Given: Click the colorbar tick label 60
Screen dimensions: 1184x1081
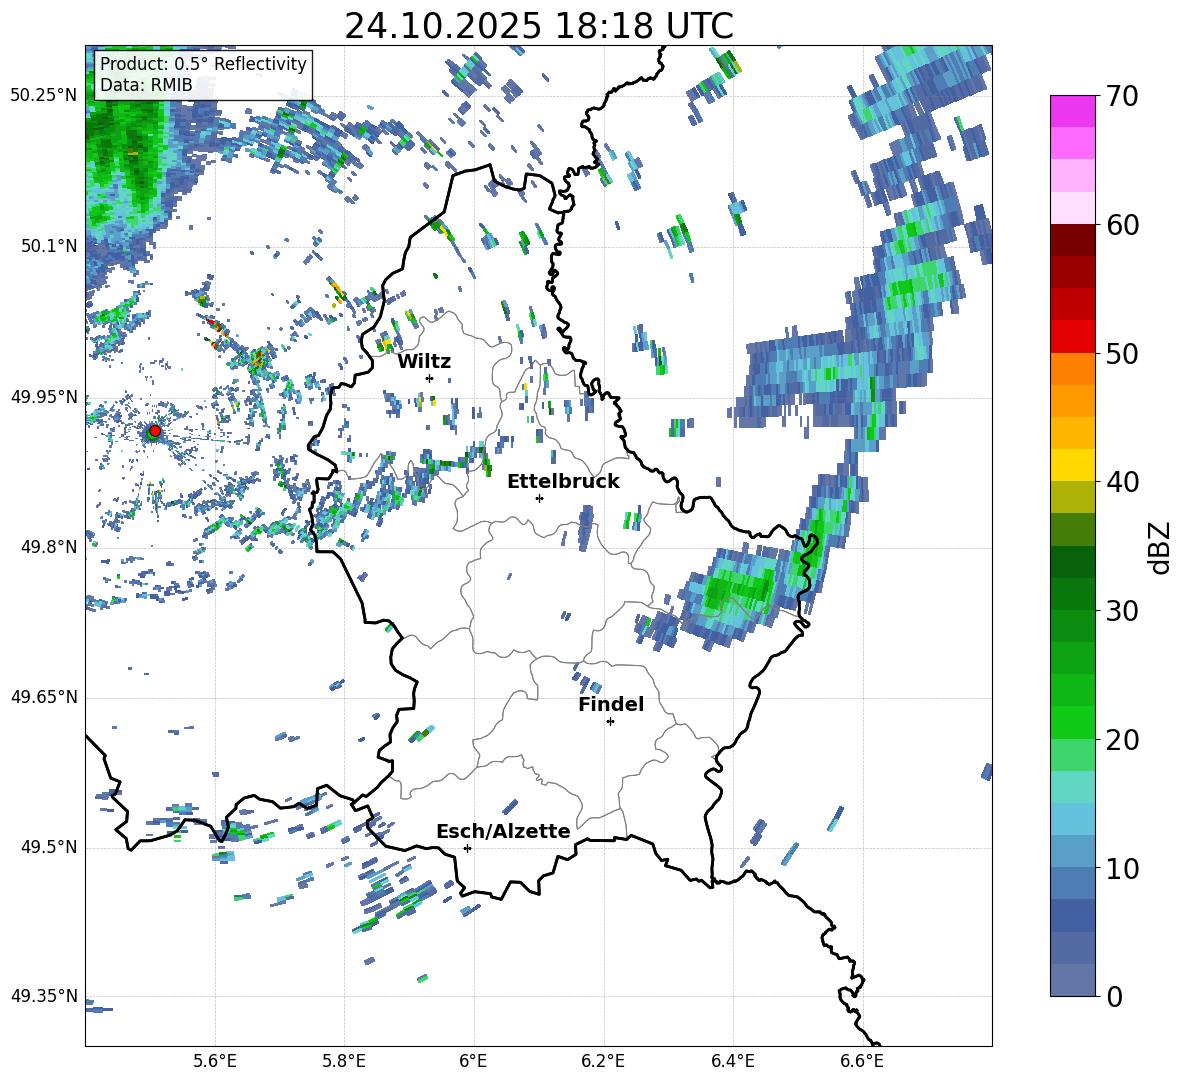Looking at the screenshot, I should [1122, 225].
